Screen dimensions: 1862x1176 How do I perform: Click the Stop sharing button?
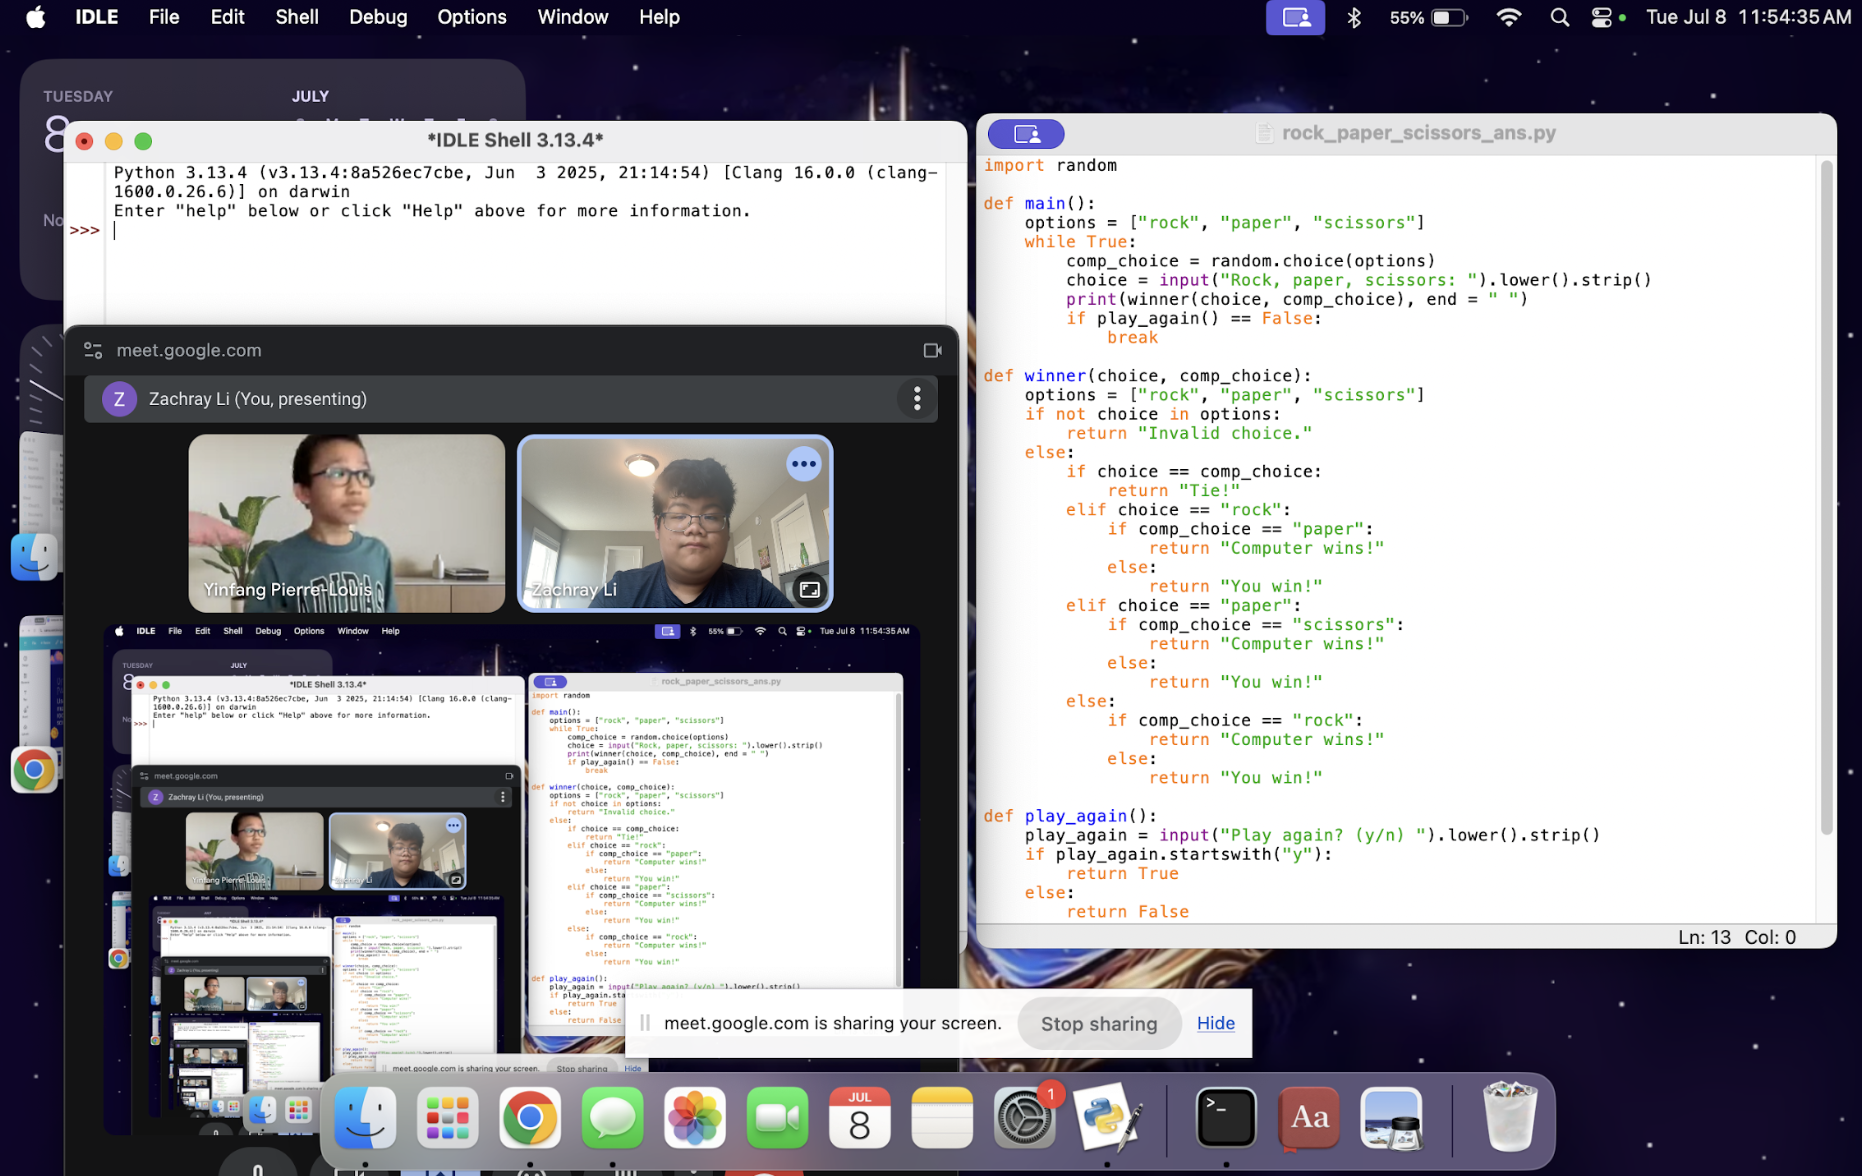tap(1098, 1023)
